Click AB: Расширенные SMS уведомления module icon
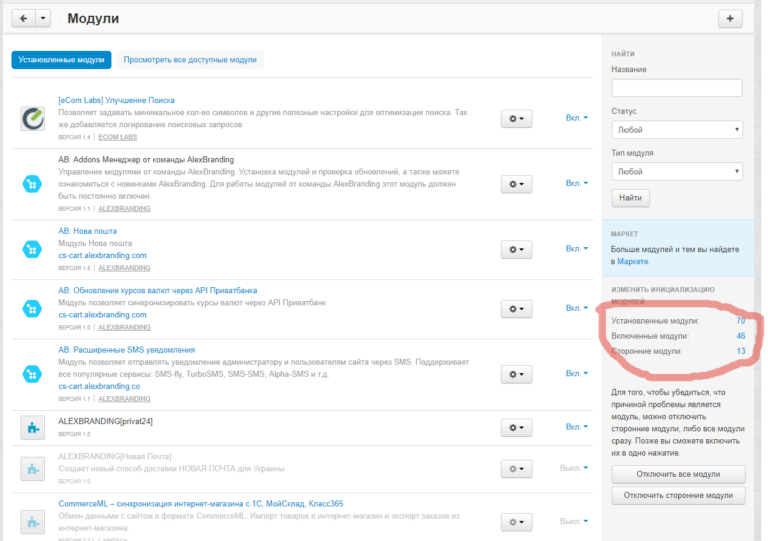The image size is (768, 541). [x=32, y=374]
